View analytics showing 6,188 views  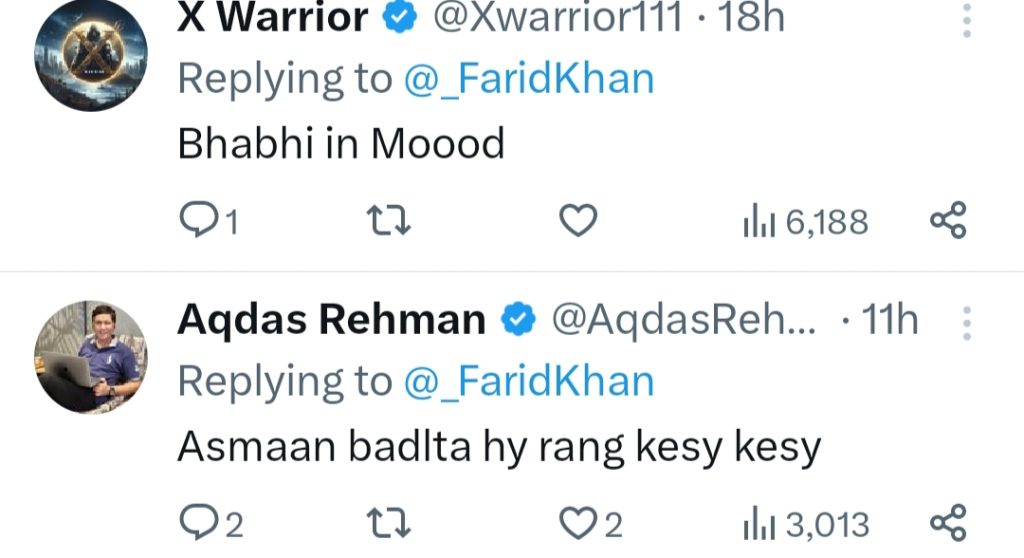(x=805, y=222)
